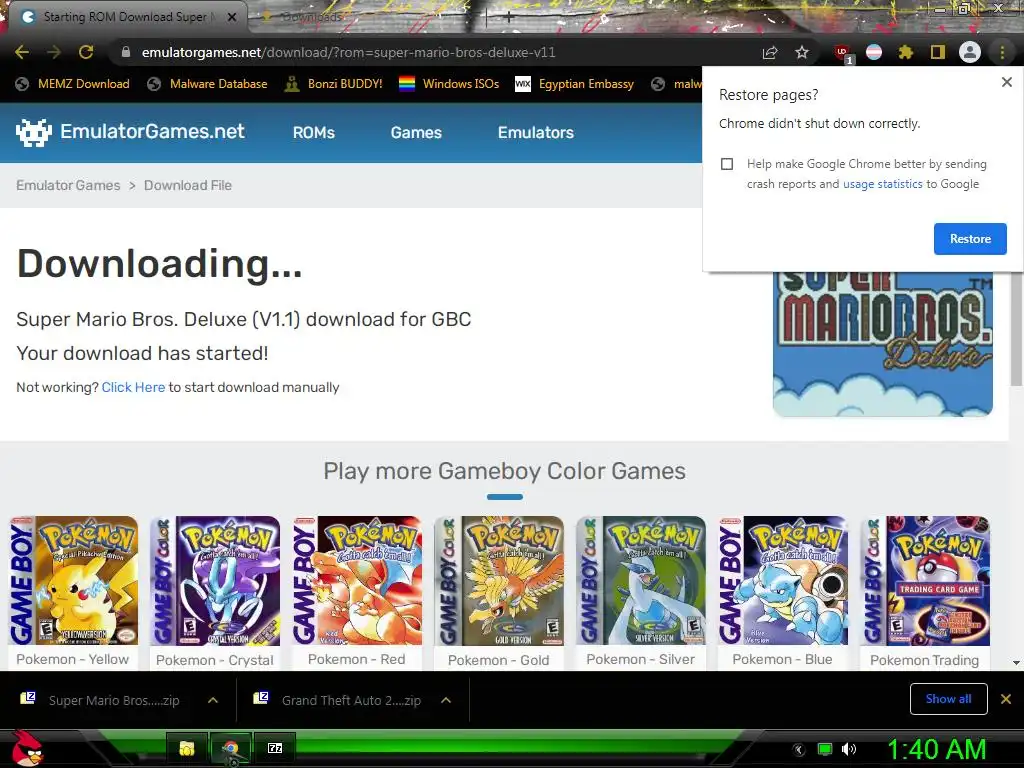Viewport: 1024px width, 768px height.
Task: Open the ROMs menu
Action: point(313,133)
